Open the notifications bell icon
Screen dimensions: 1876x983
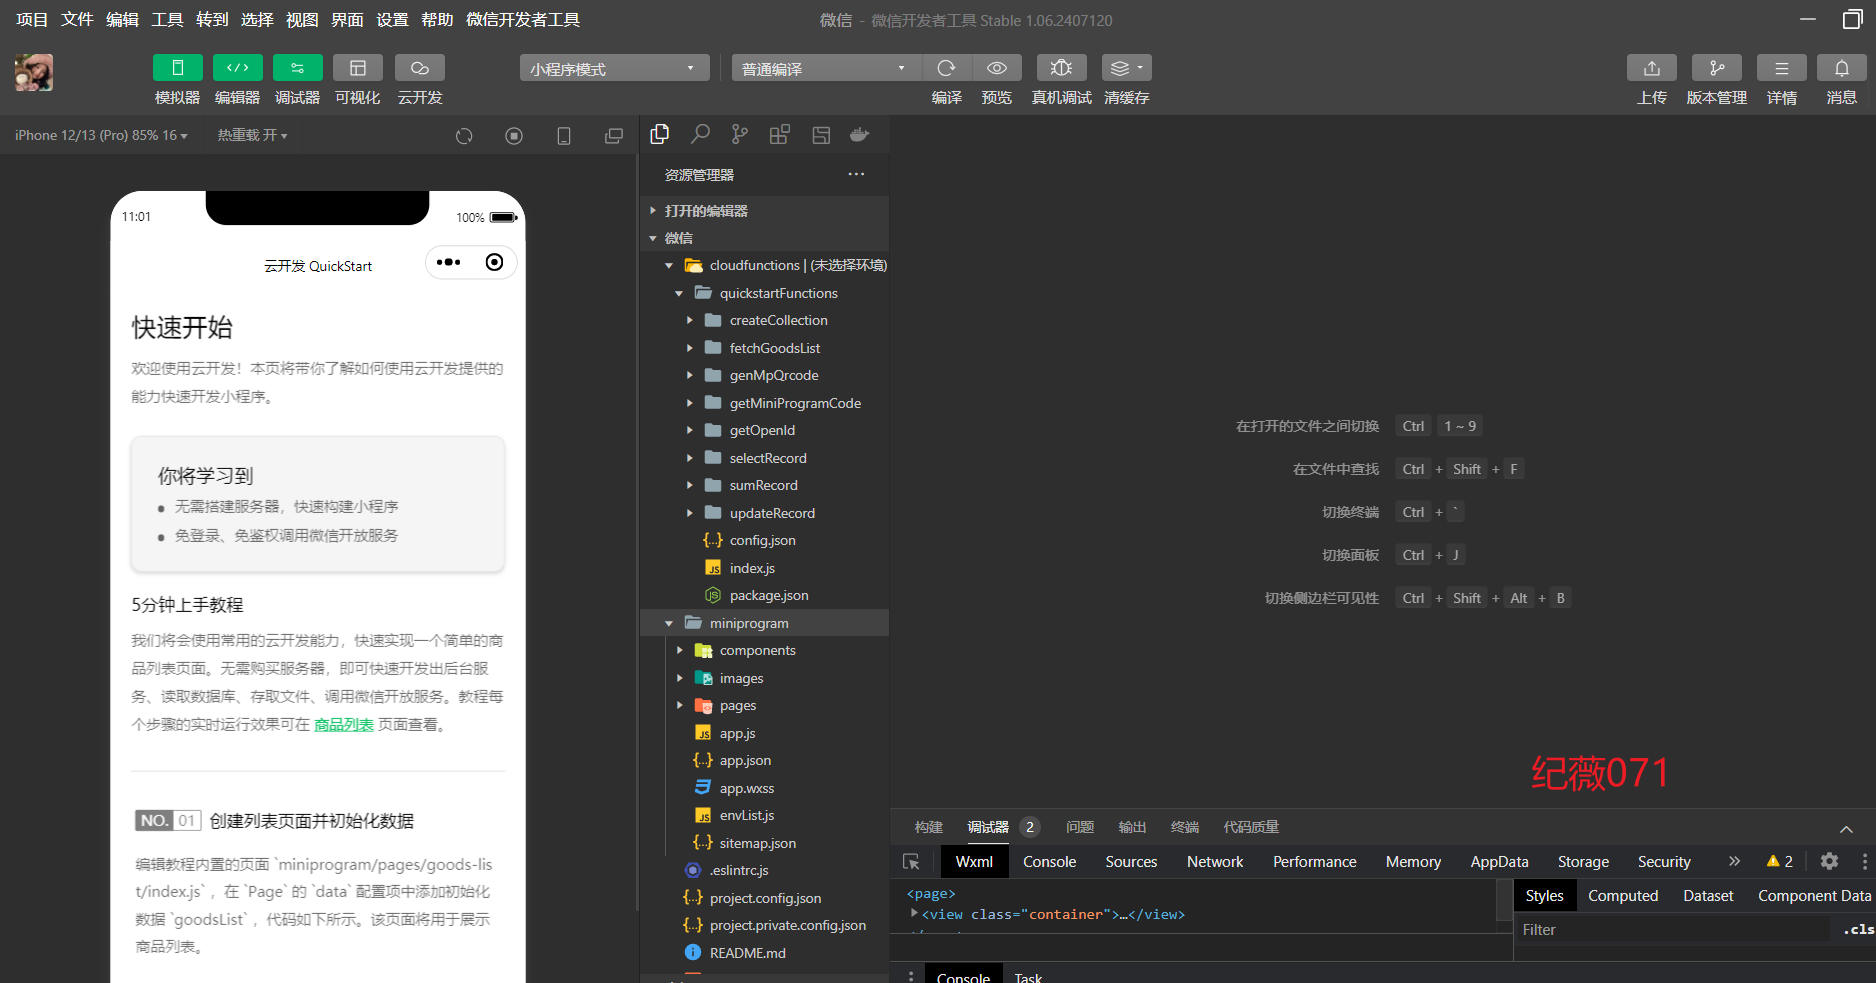[1842, 68]
